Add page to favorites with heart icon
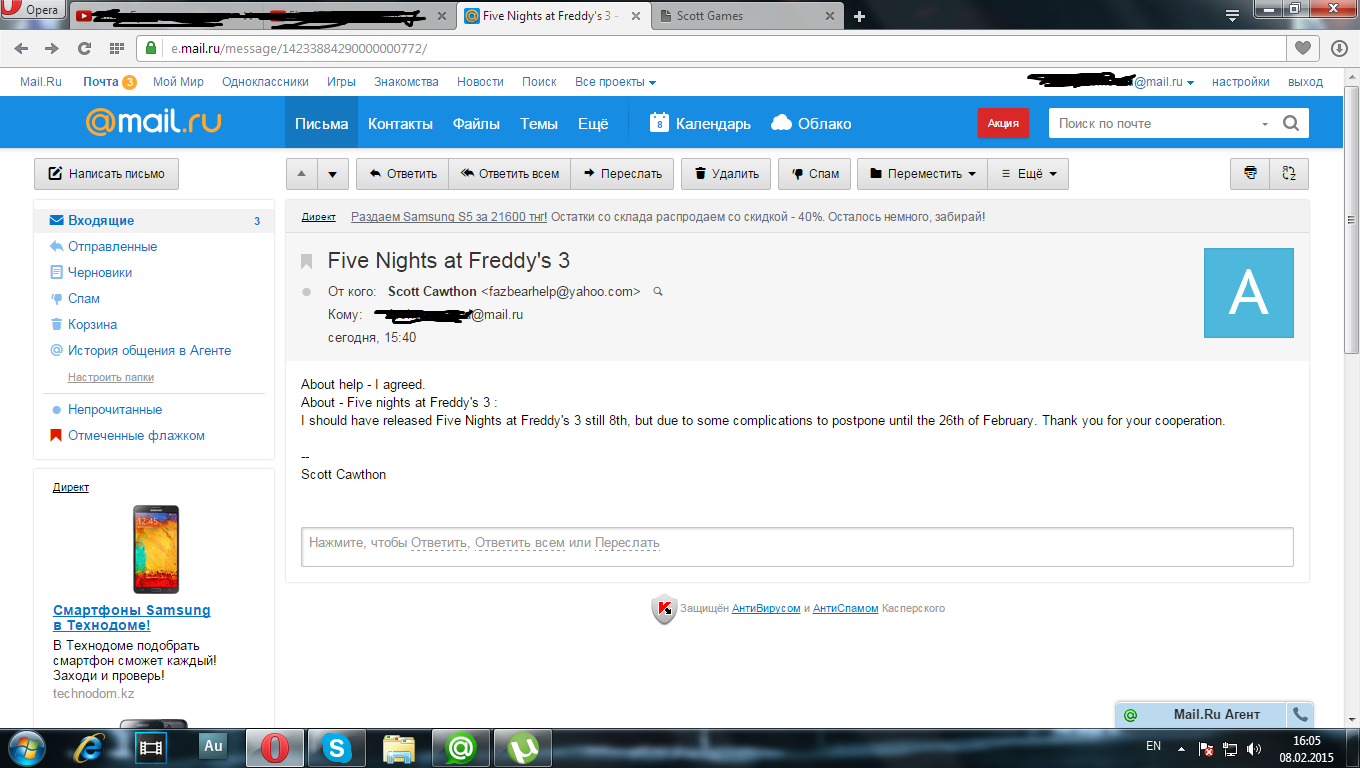The image size is (1360, 768). 1302,48
